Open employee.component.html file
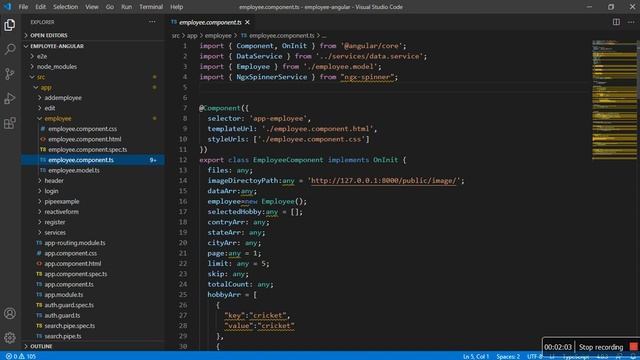The width and height of the screenshot is (640, 360). click(93, 139)
